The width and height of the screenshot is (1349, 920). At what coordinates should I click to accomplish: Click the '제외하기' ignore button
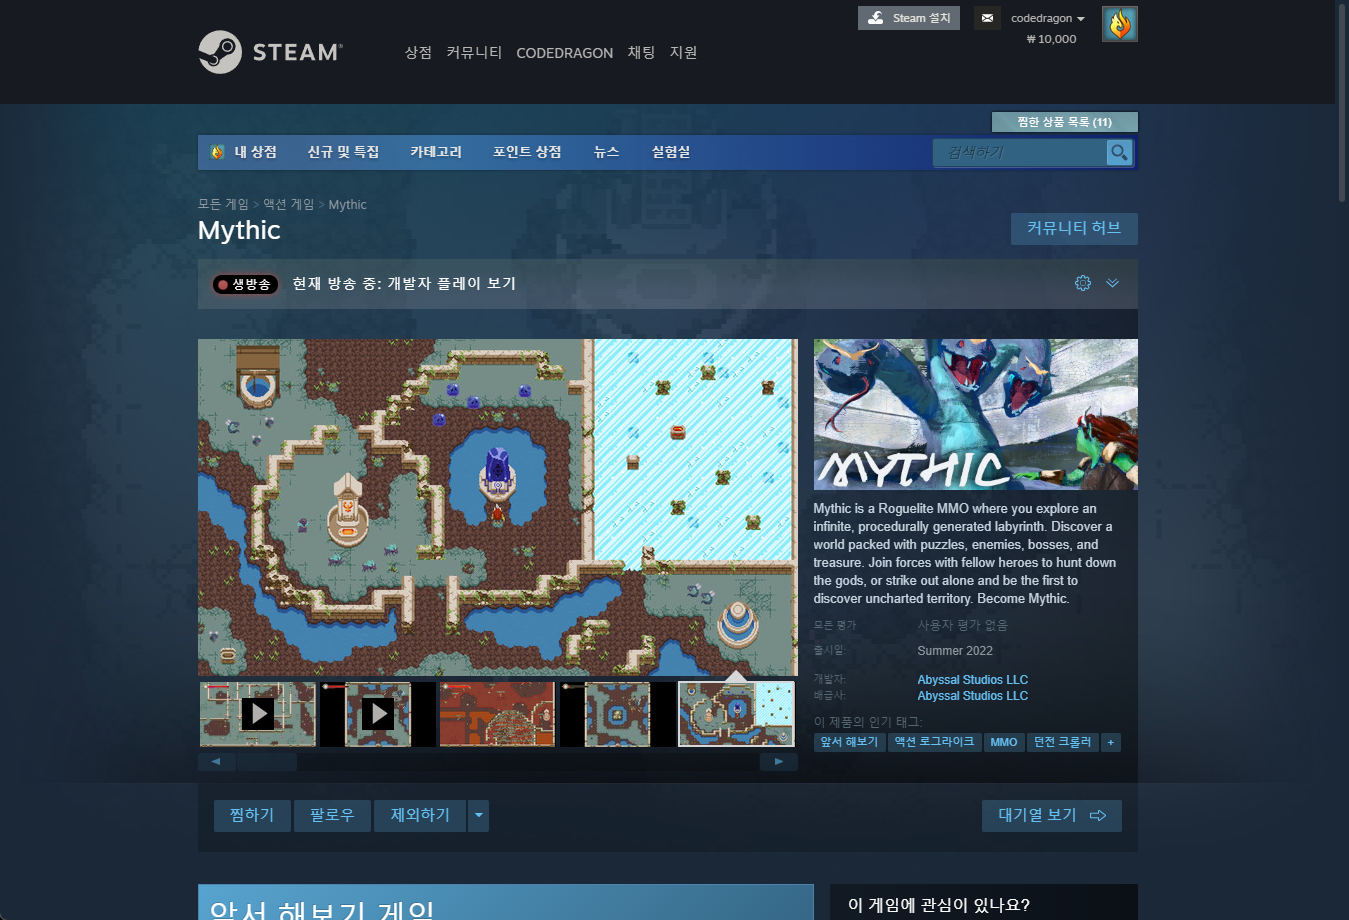[x=420, y=816]
